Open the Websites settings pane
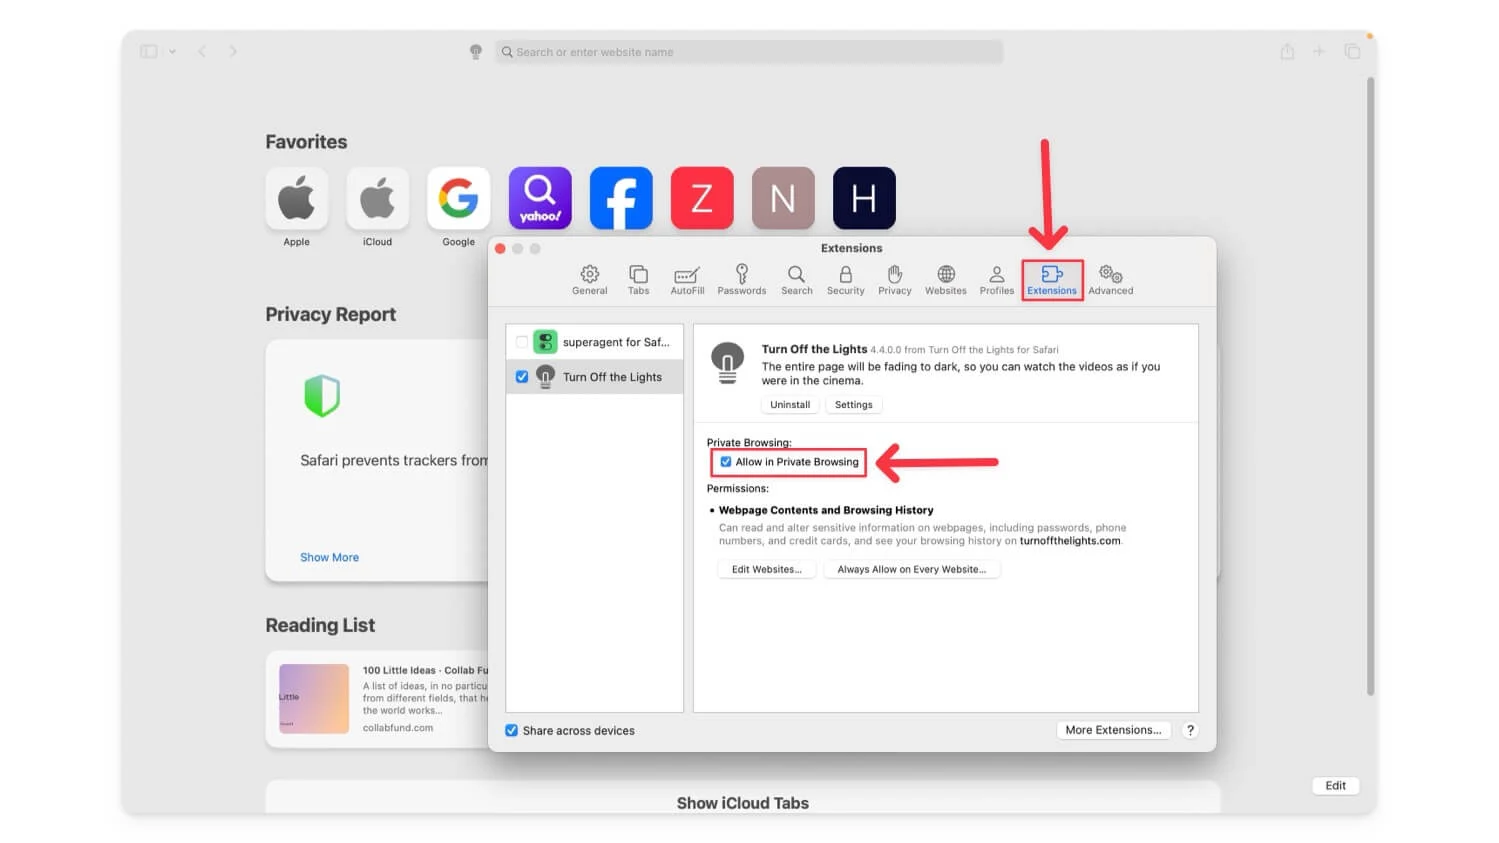1499x843 pixels. [x=945, y=279]
